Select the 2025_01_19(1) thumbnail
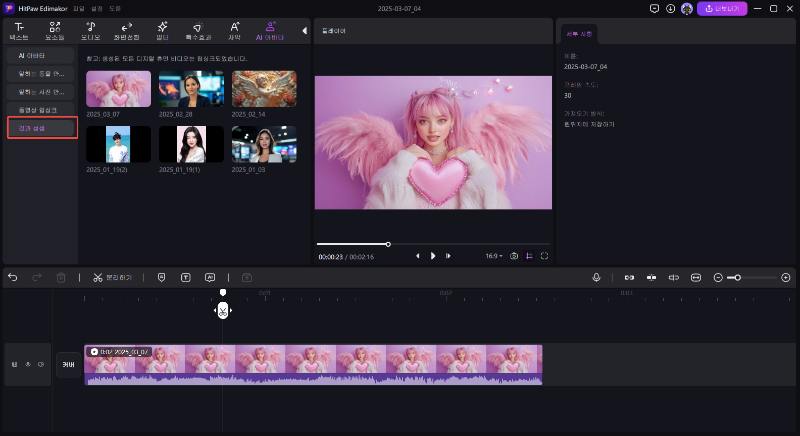 191,144
